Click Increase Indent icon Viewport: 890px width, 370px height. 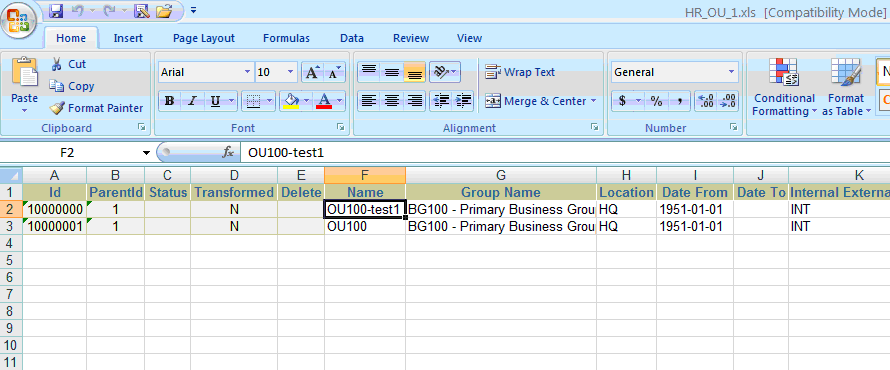(x=463, y=102)
